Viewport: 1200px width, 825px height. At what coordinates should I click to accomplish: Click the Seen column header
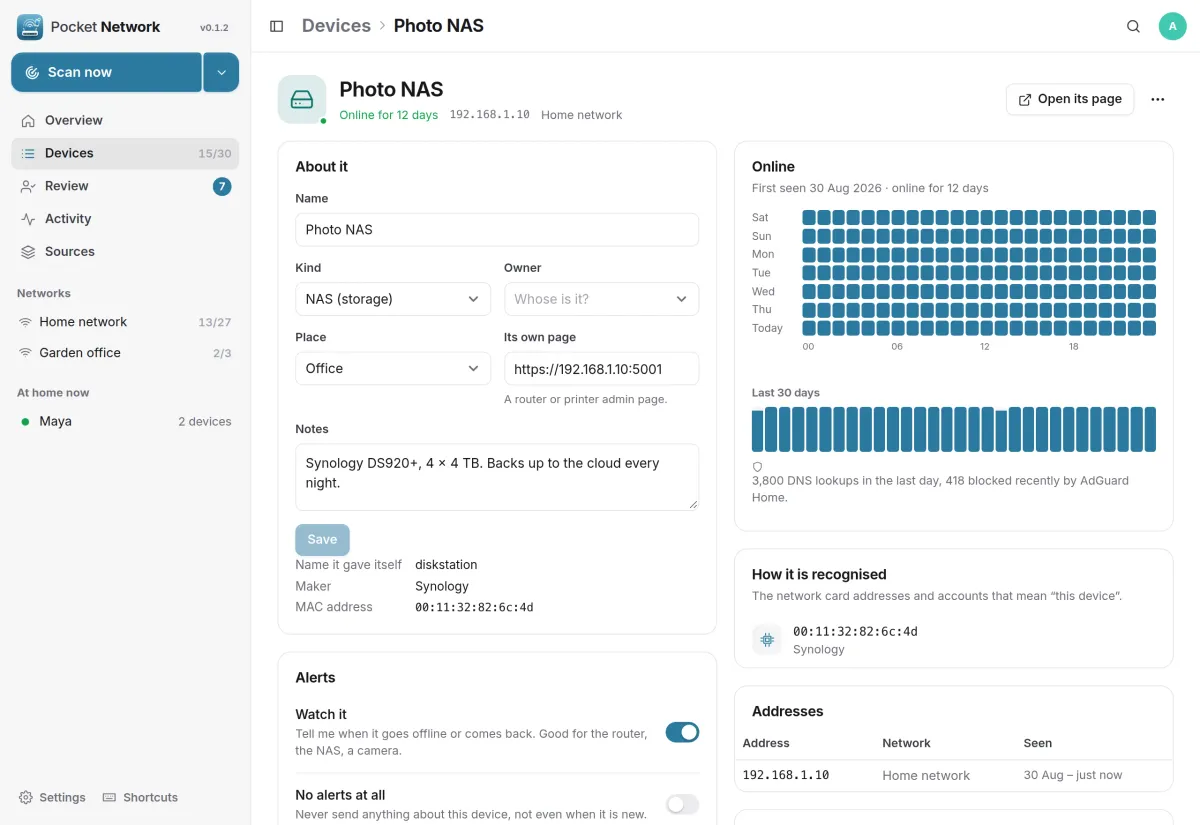[1038, 743]
